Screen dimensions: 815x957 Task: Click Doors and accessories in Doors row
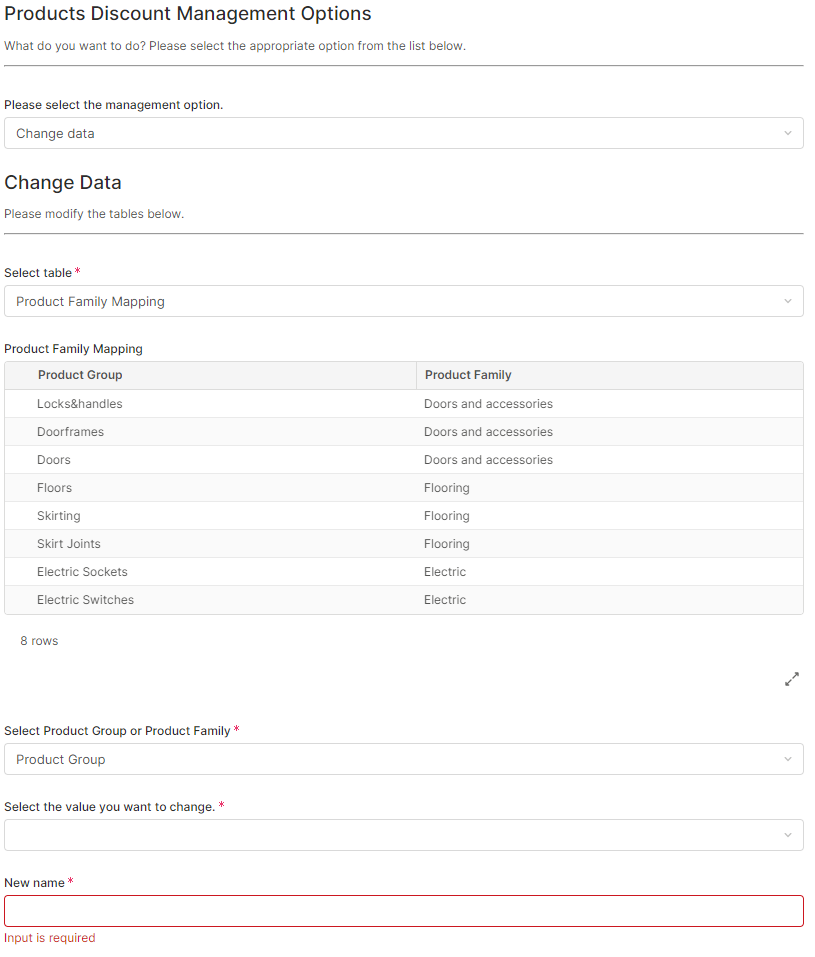pos(610,460)
